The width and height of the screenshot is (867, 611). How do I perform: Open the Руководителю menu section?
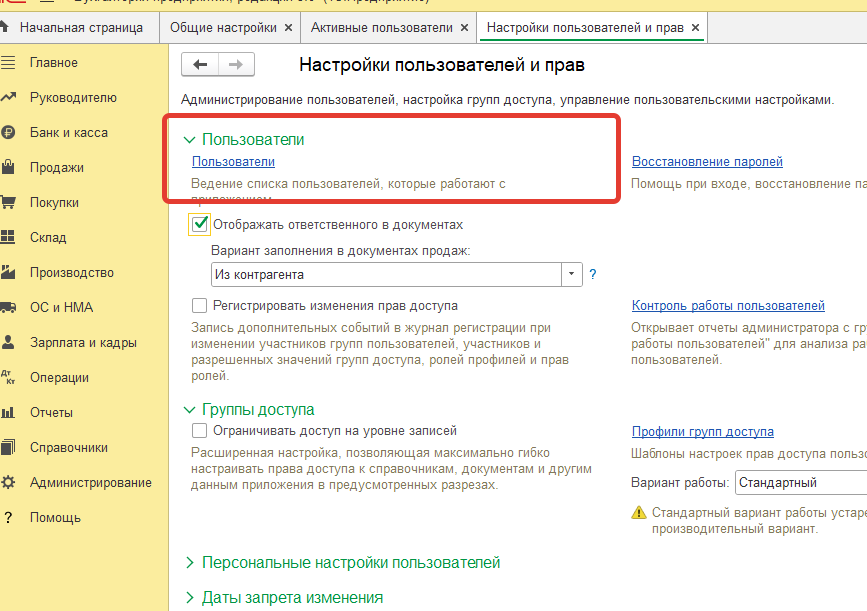point(73,97)
